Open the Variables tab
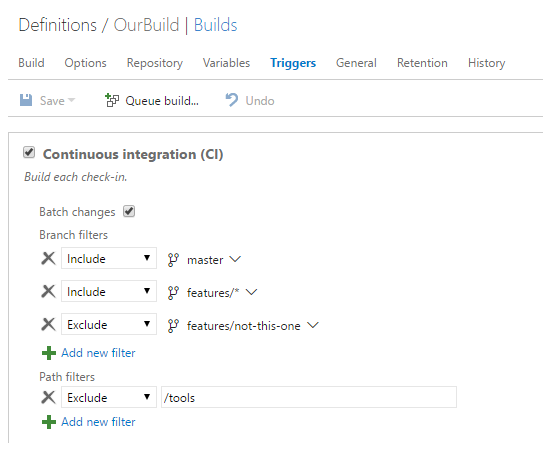The image size is (550, 450). [x=226, y=63]
